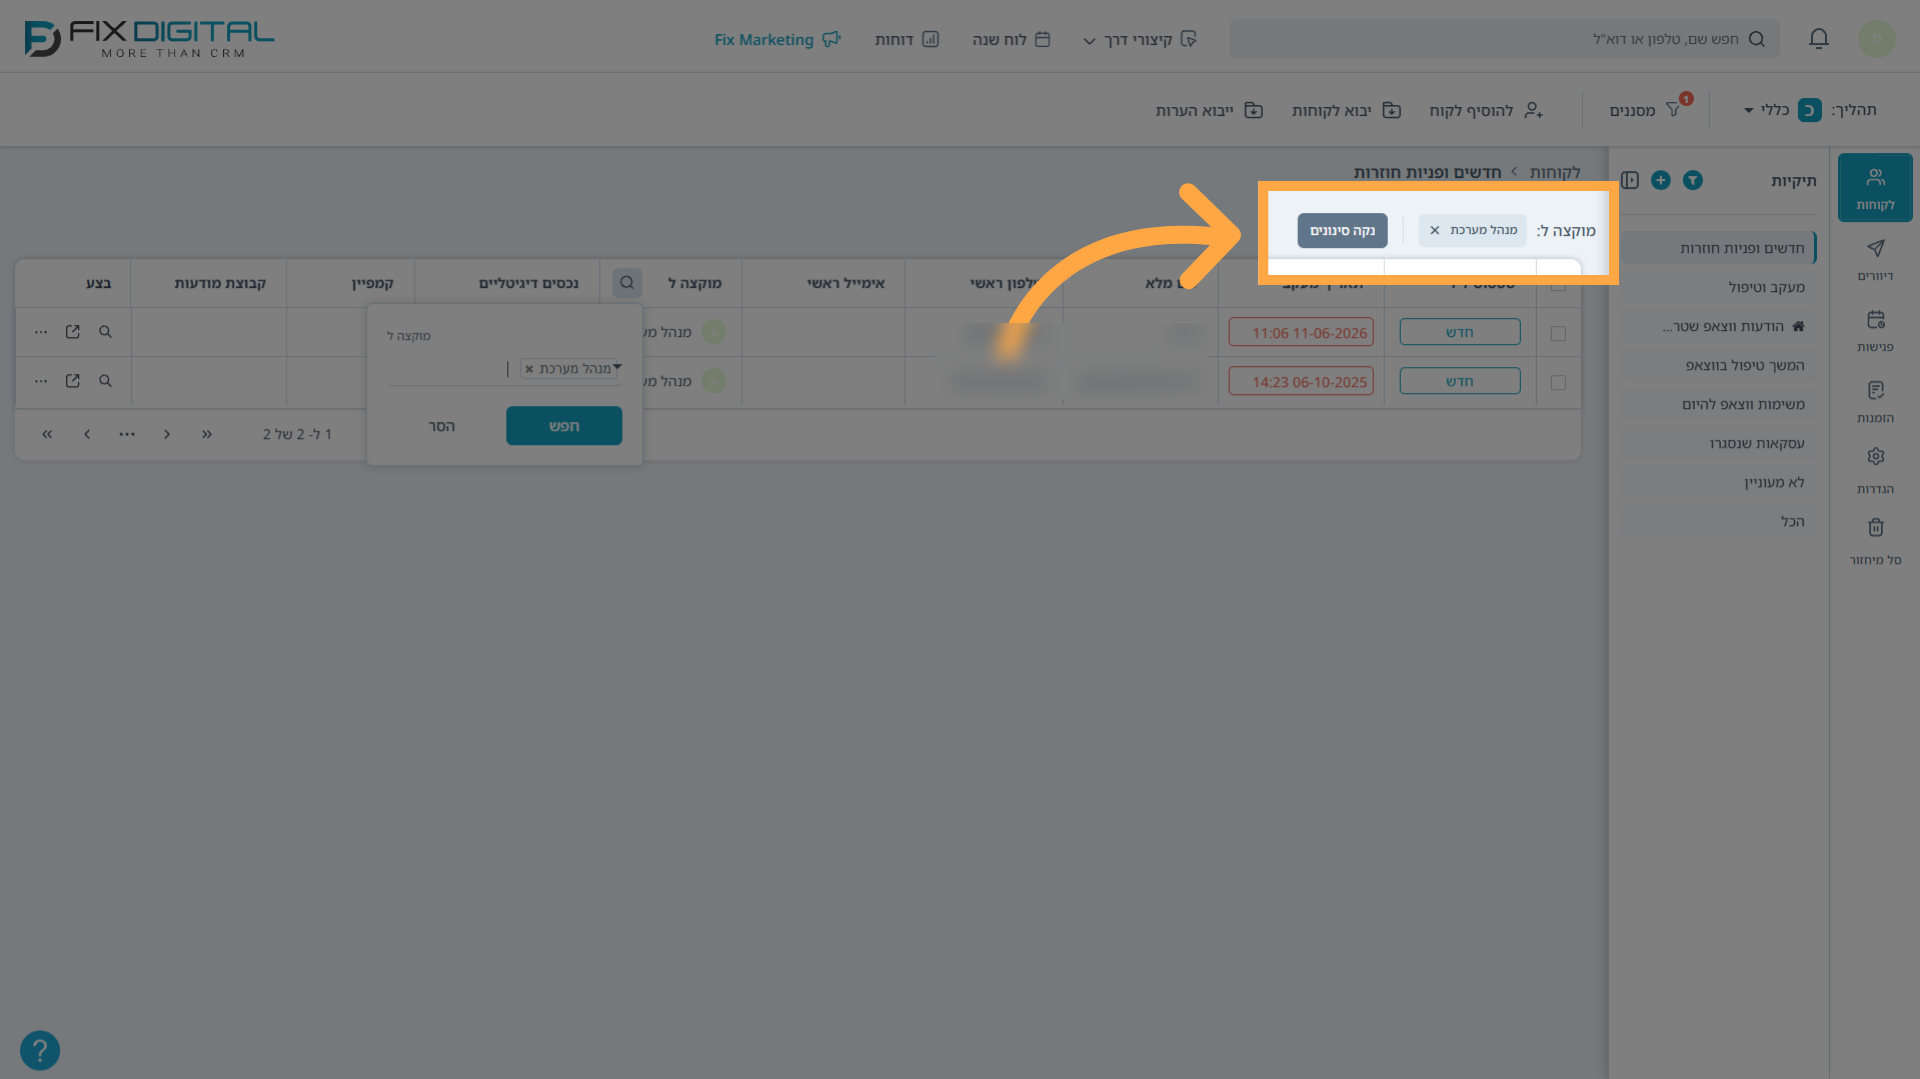
Task: Click the נקה סינונים button
Action: pos(1342,231)
